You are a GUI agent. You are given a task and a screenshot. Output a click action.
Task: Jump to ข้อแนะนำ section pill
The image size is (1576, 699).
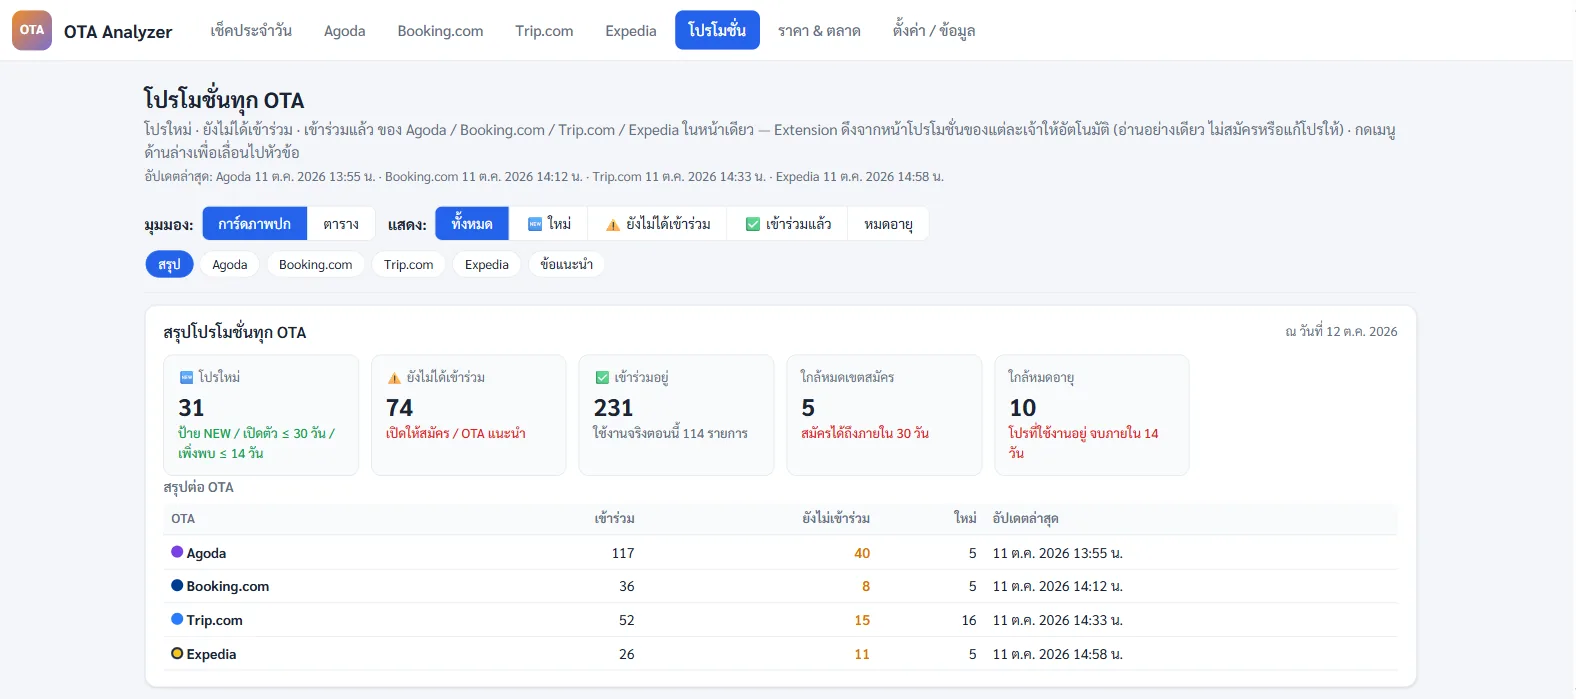[x=567, y=264]
